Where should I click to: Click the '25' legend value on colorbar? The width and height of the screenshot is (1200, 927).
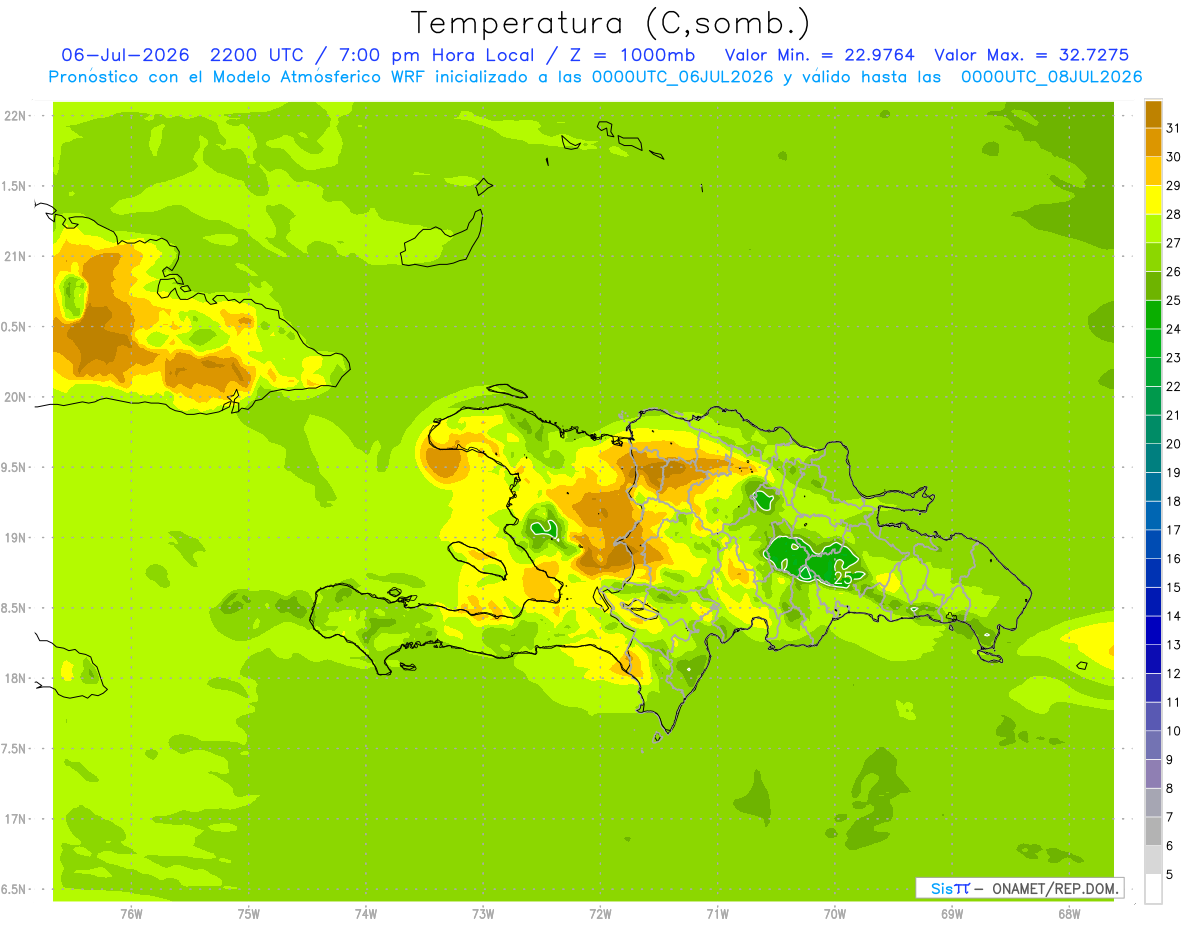click(x=1174, y=300)
